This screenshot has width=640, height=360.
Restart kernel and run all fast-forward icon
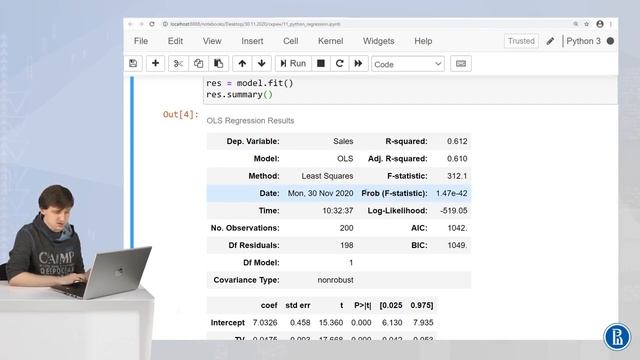(358, 64)
